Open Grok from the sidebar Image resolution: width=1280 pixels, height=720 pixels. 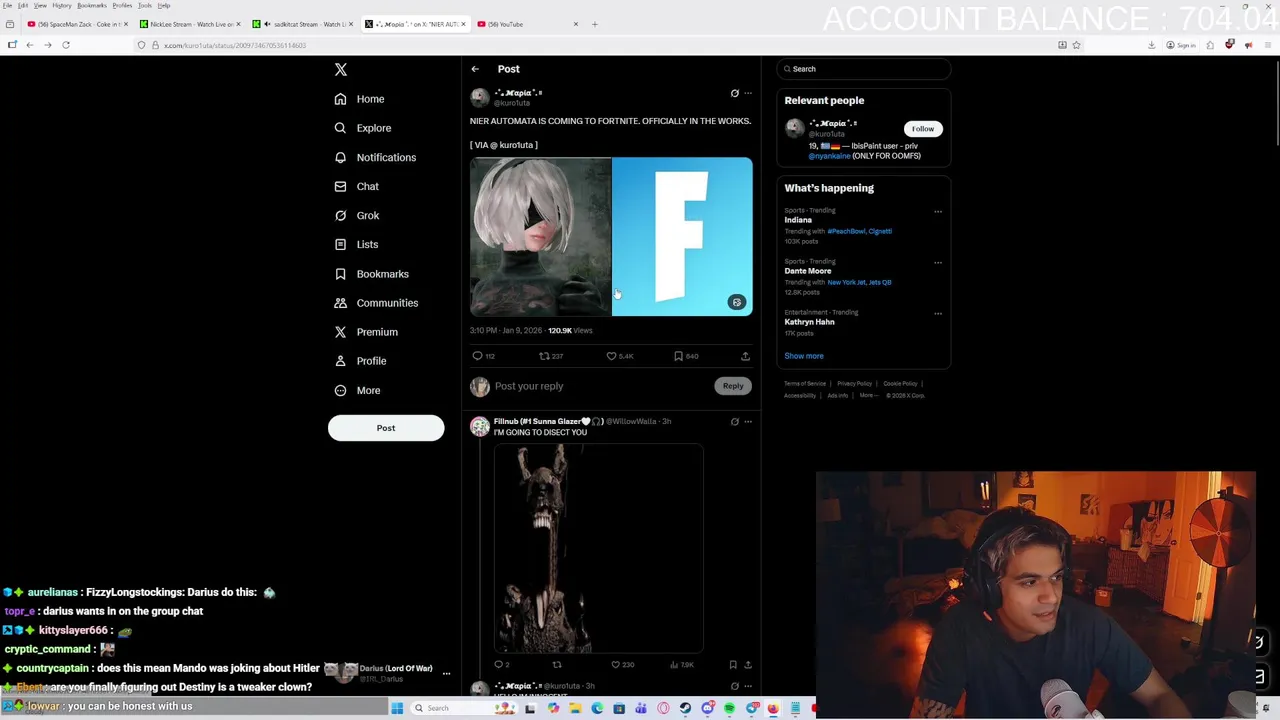coord(357,215)
